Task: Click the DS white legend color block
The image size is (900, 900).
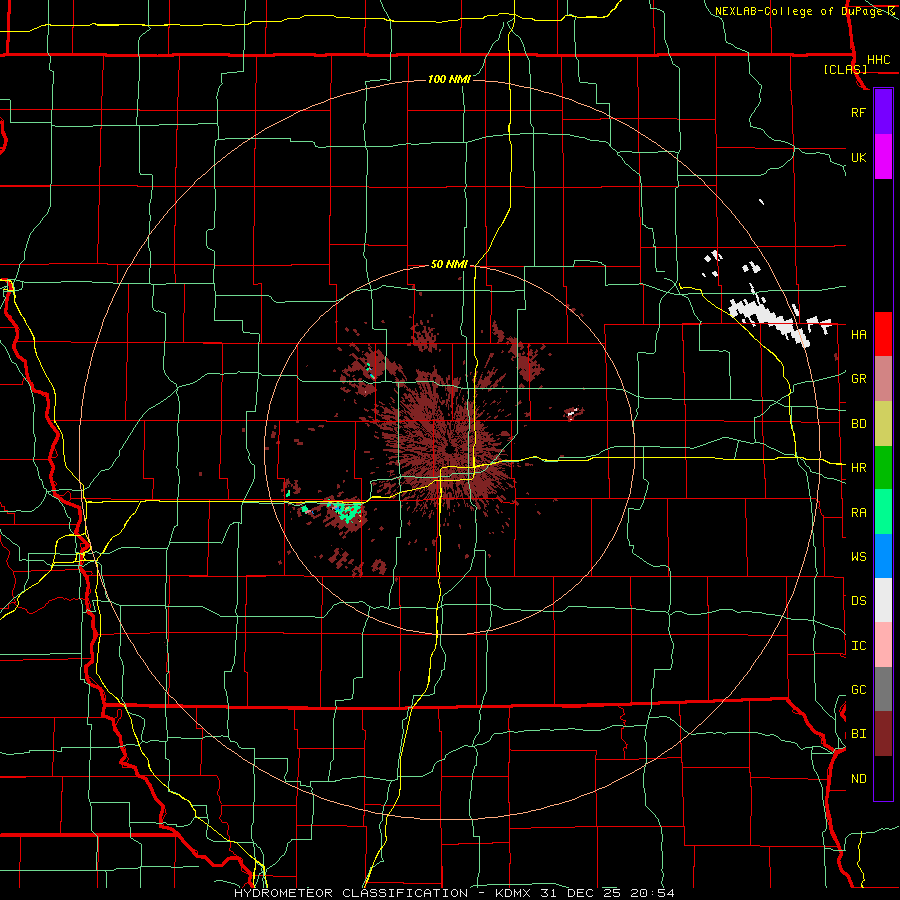Action: tap(883, 600)
